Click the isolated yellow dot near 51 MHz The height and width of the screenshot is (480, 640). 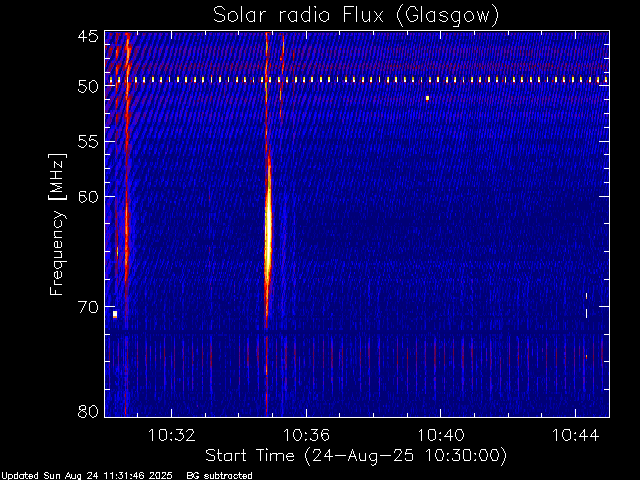point(427,98)
